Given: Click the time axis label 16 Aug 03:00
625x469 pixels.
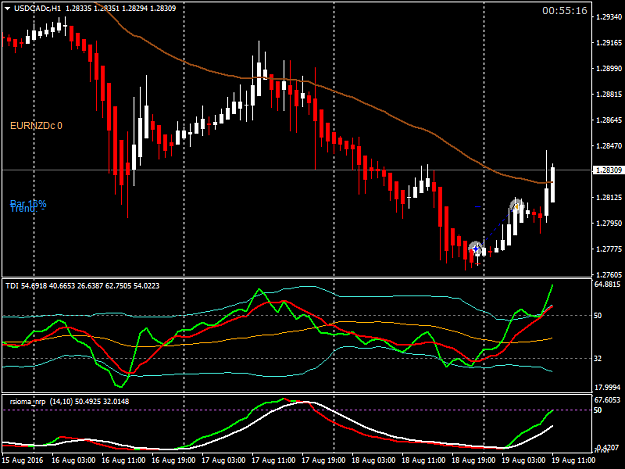Looking at the screenshot, I should [x=73, y=460].
